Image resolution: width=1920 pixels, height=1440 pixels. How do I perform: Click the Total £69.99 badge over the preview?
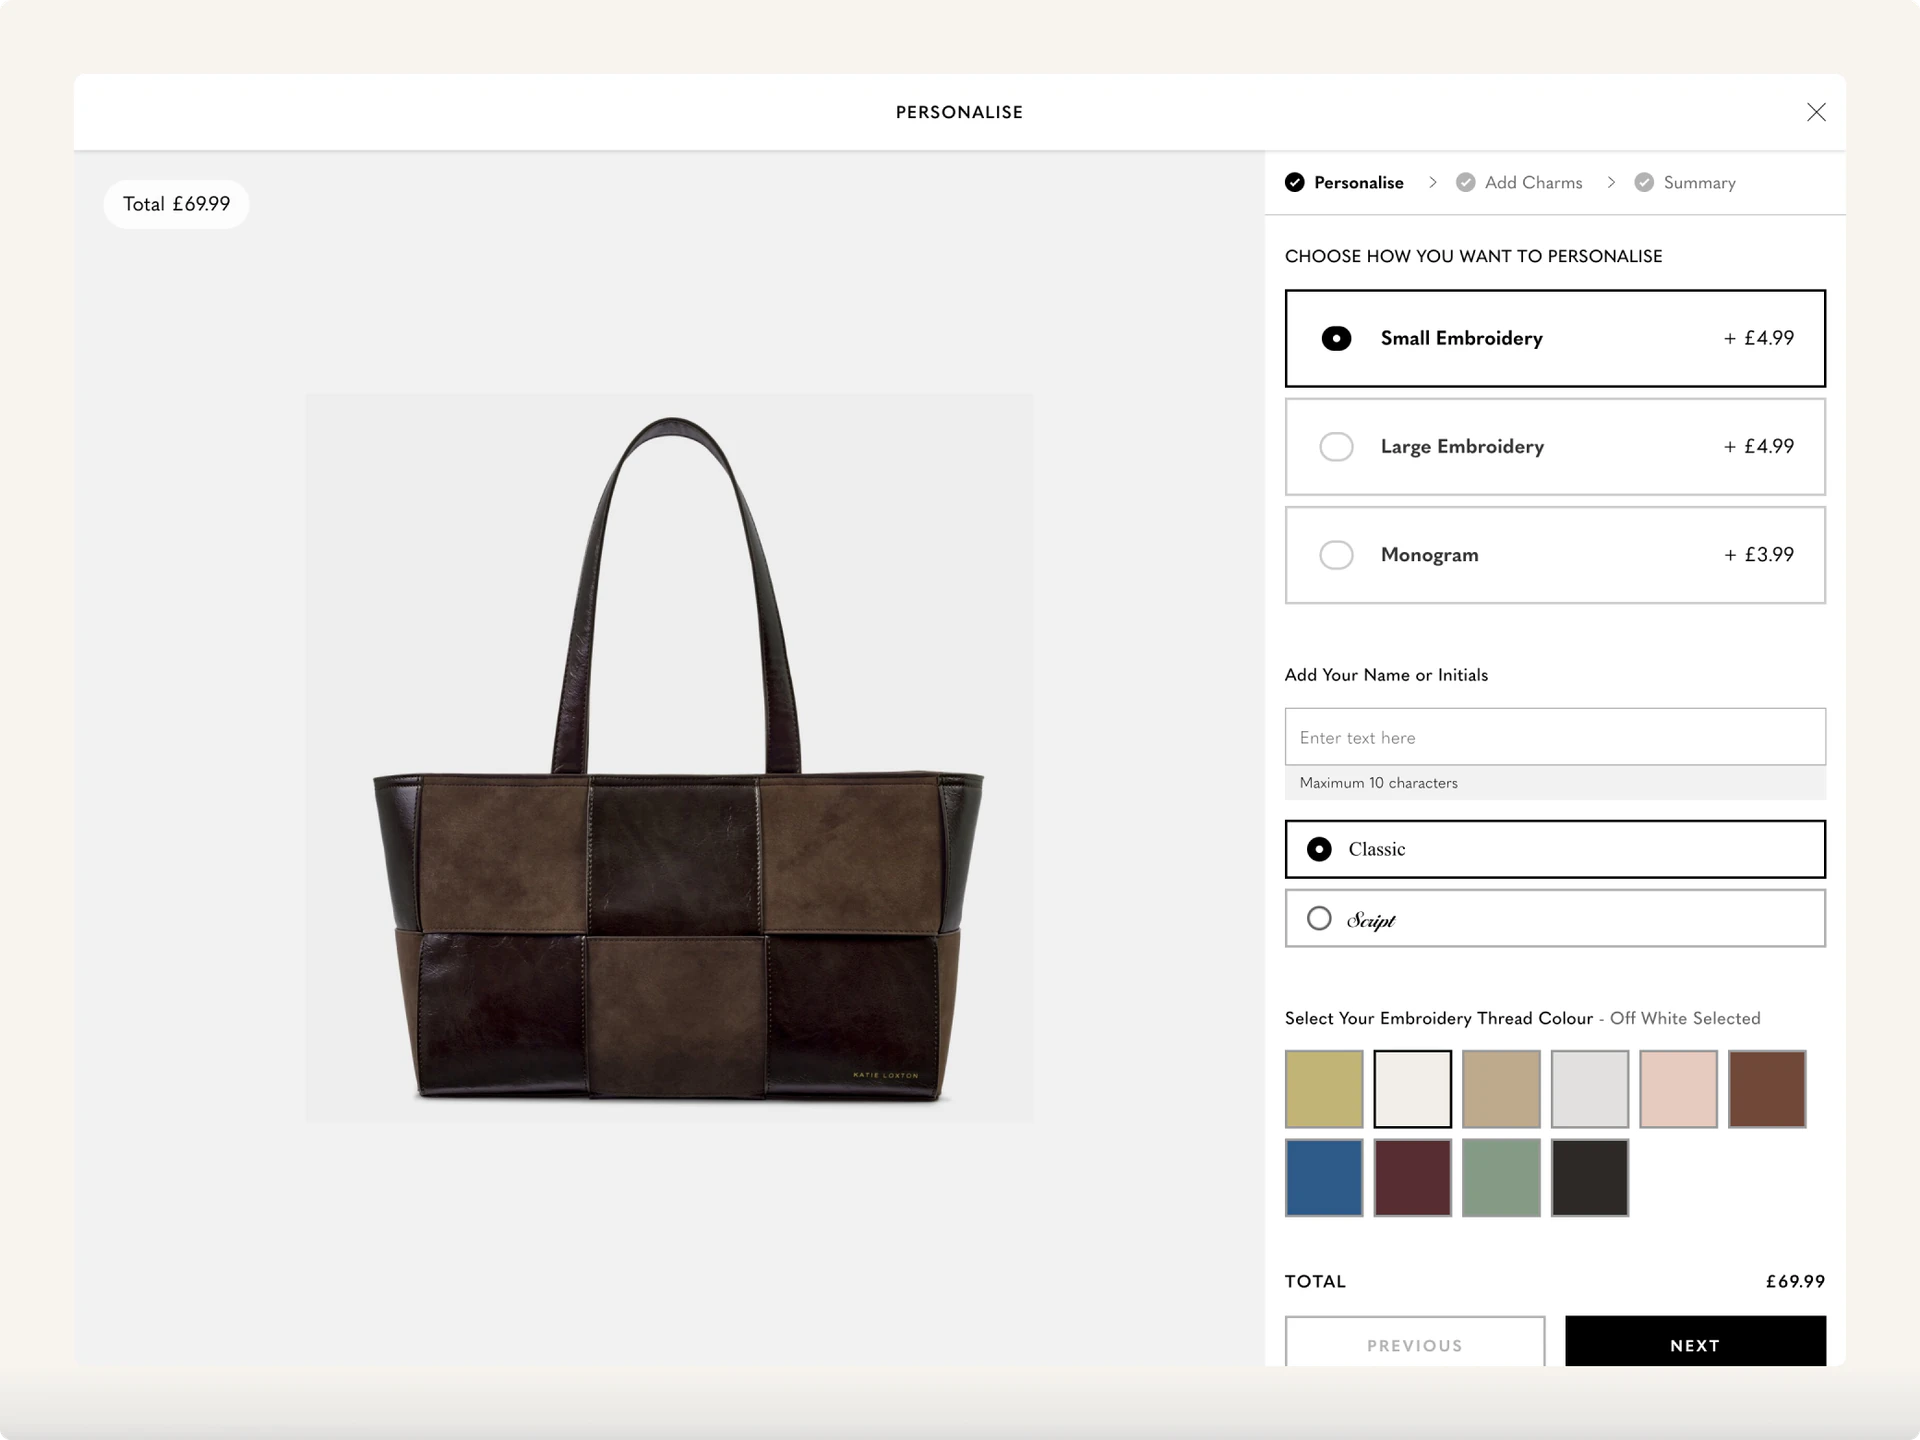(176, 204)
